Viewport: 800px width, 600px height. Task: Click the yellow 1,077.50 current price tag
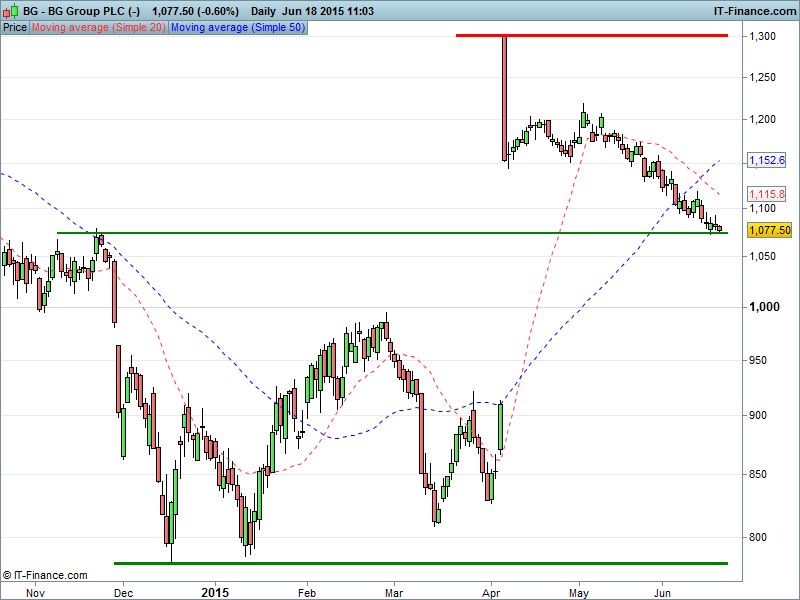pos(769,230)
